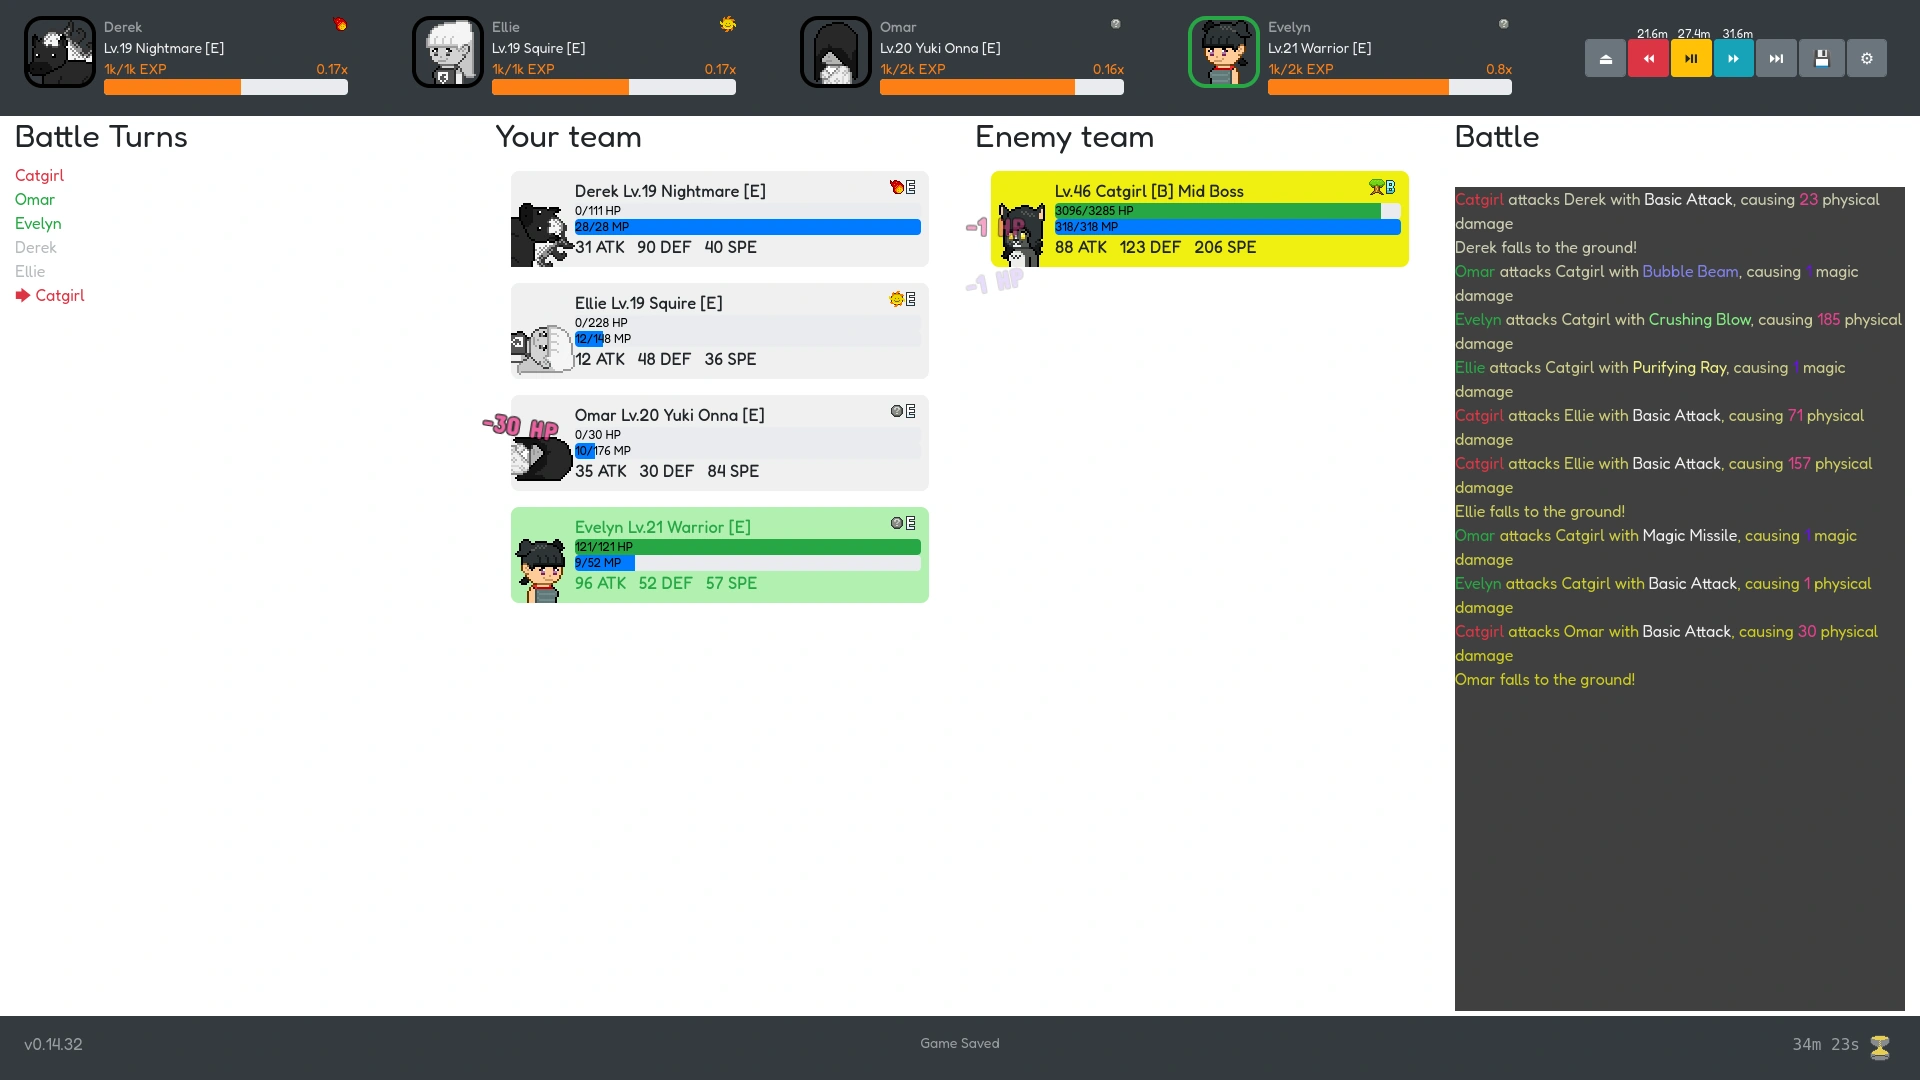Select Omar's Yuki Onna portrait in header
1920x1080 pixels.
(x=835, y=52)
